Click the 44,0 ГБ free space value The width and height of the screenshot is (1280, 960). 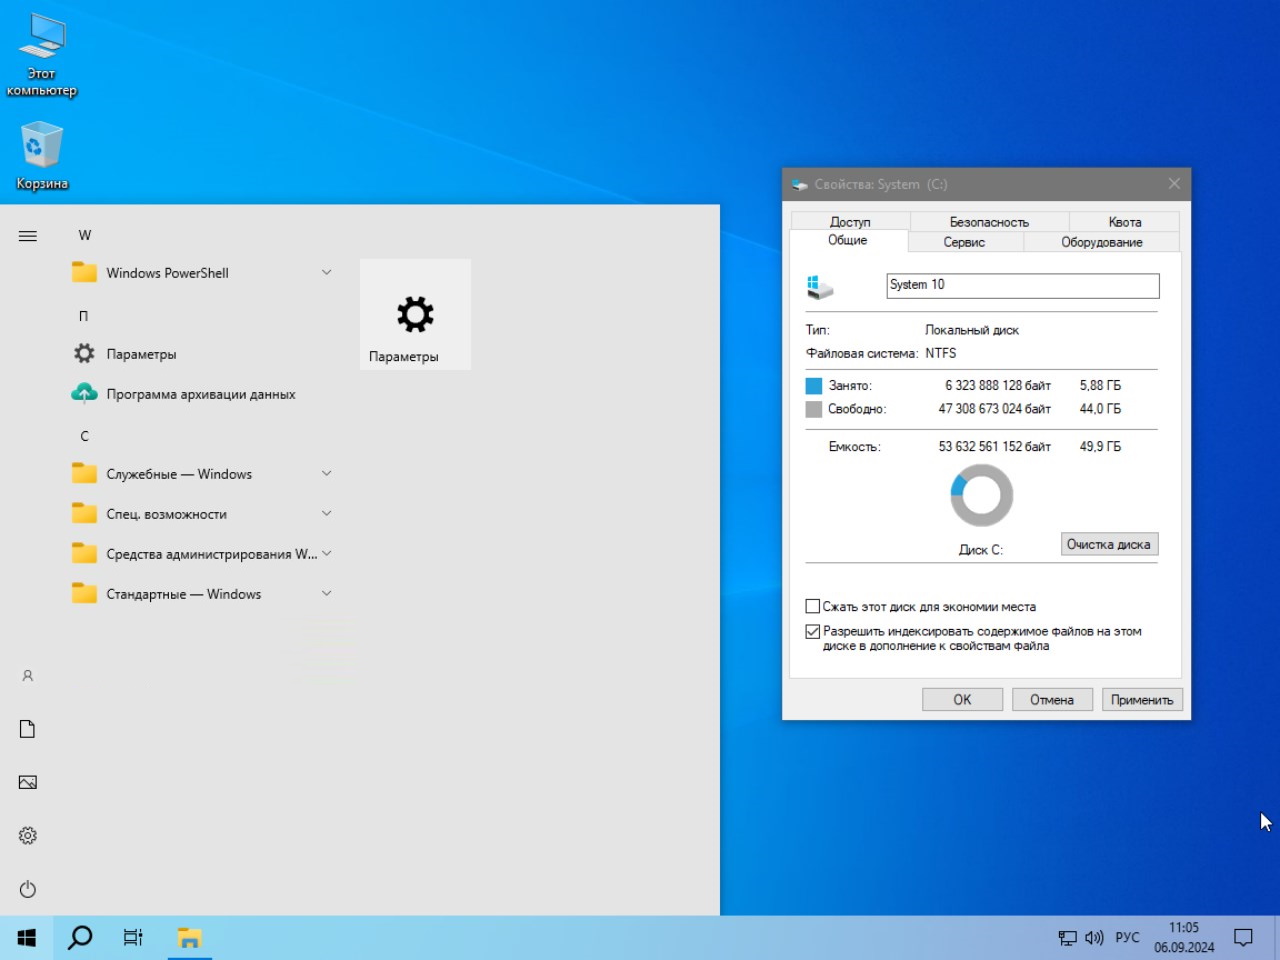point(1100,409)
